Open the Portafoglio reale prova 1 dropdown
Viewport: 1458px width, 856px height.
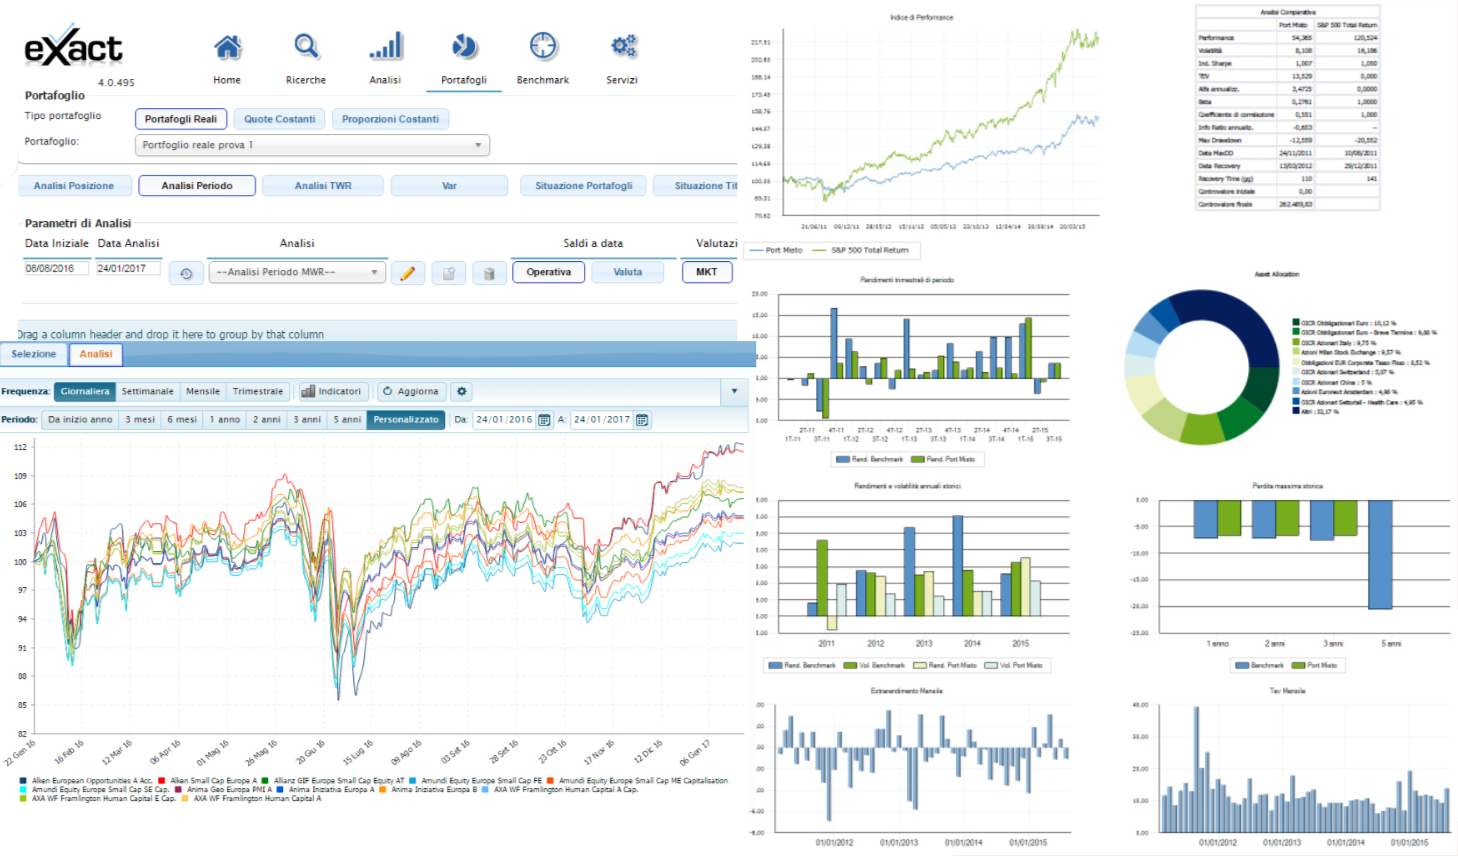pos(312,145)
